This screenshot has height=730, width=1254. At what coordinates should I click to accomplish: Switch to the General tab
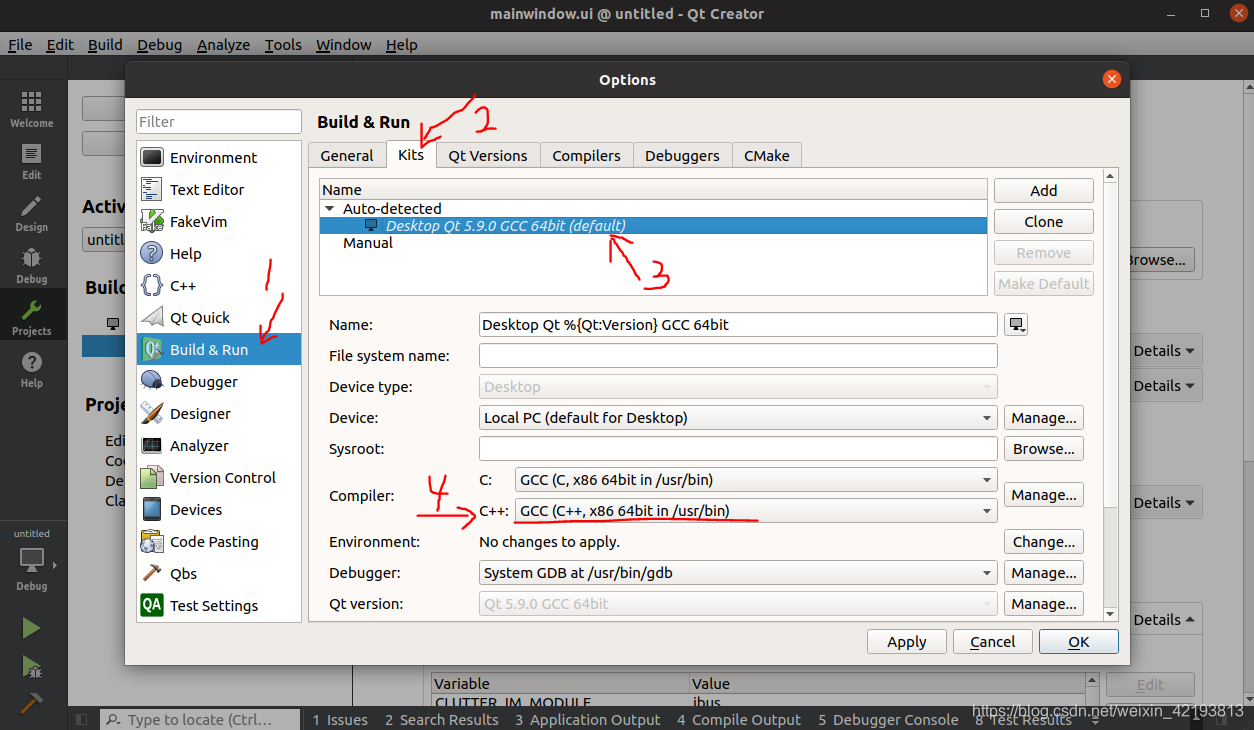pos(347,155)
